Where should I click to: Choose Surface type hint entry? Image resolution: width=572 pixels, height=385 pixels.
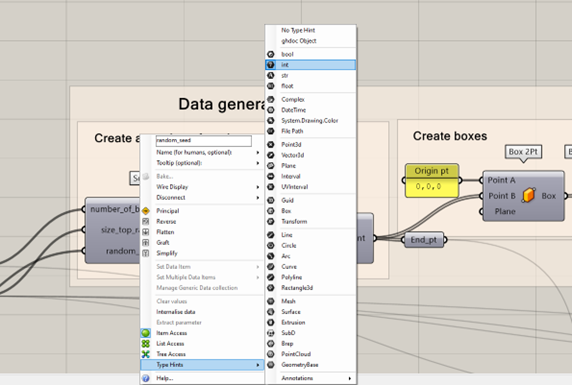pos(310,312)
